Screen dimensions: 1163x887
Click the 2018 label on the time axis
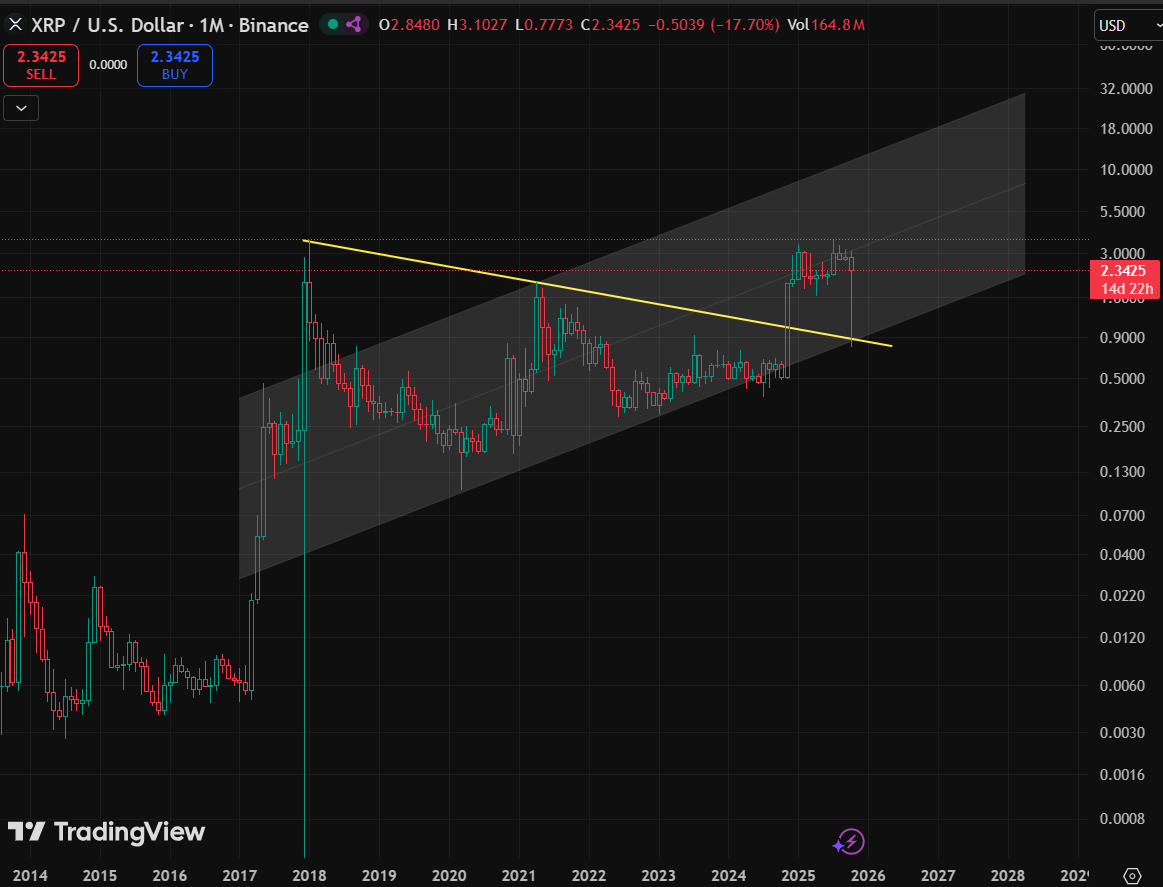coord(309,875)
